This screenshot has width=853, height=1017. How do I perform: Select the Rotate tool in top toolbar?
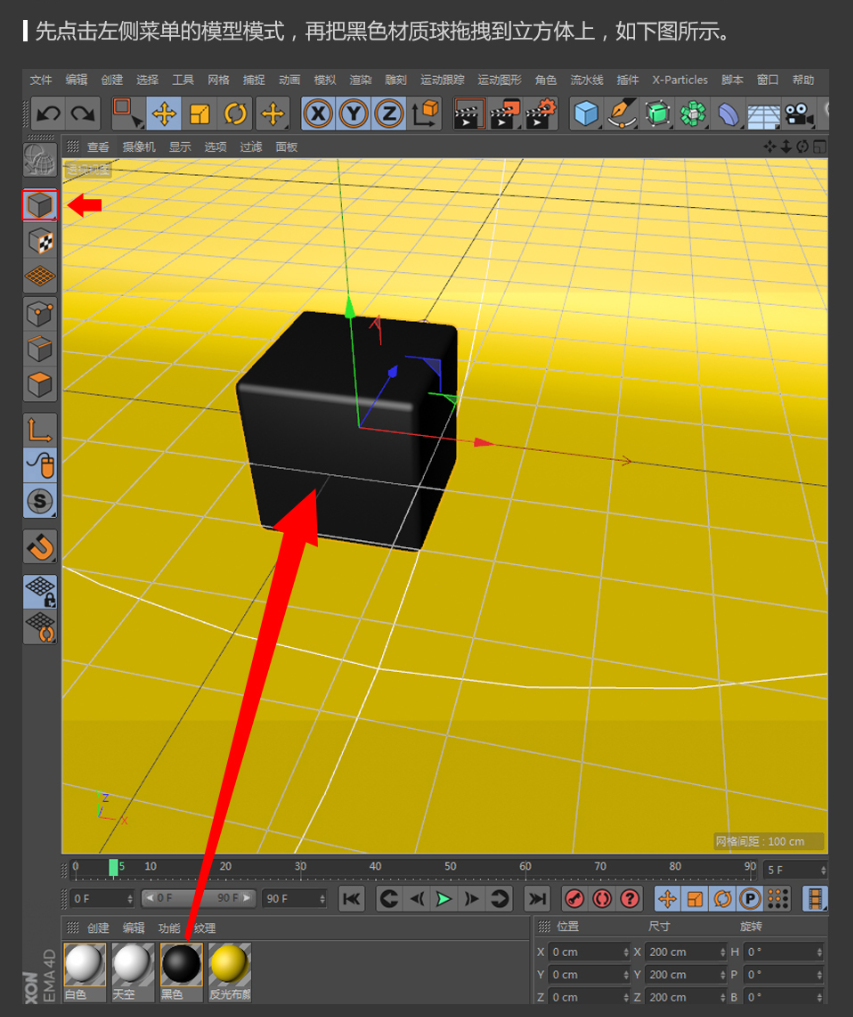click(235, 114)
